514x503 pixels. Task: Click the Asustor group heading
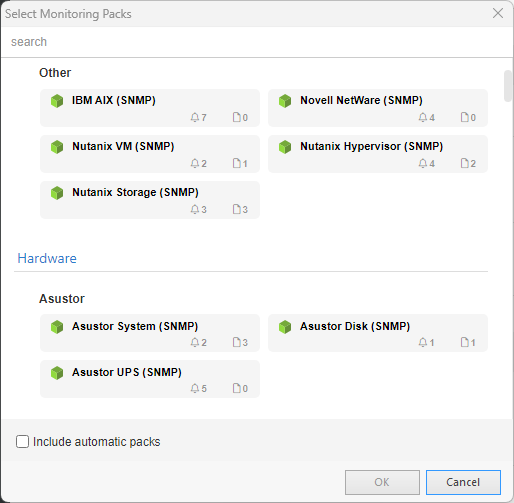tap(62, 299)
